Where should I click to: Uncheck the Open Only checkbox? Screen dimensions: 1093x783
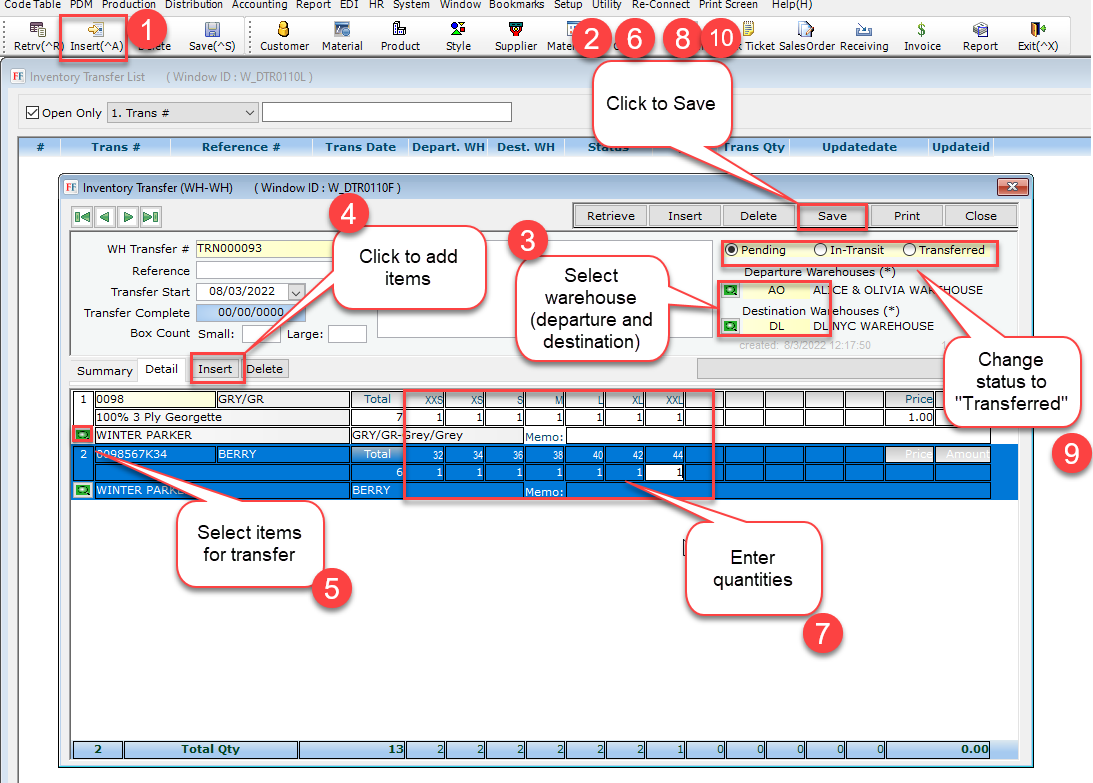(x=33, y=112)
